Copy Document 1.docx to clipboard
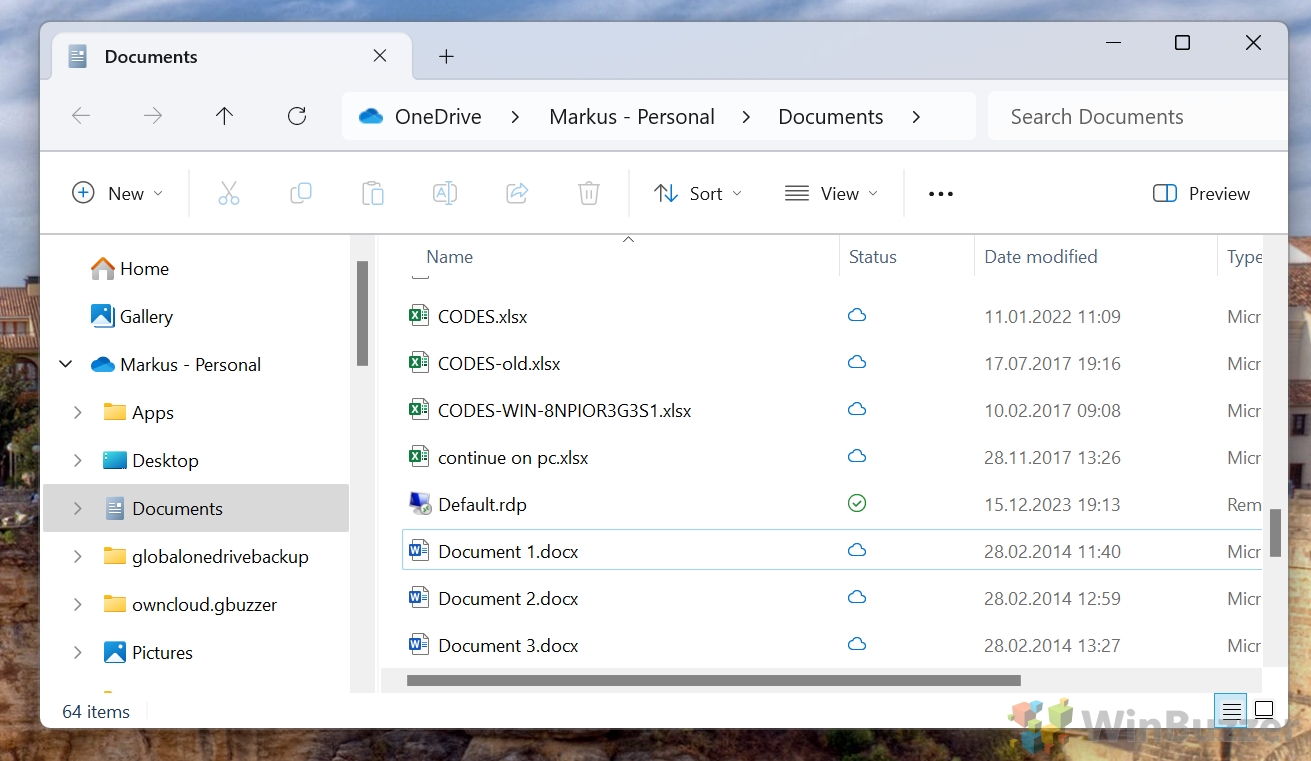Viewport: 1311px width, 761px height. [300, 193]
